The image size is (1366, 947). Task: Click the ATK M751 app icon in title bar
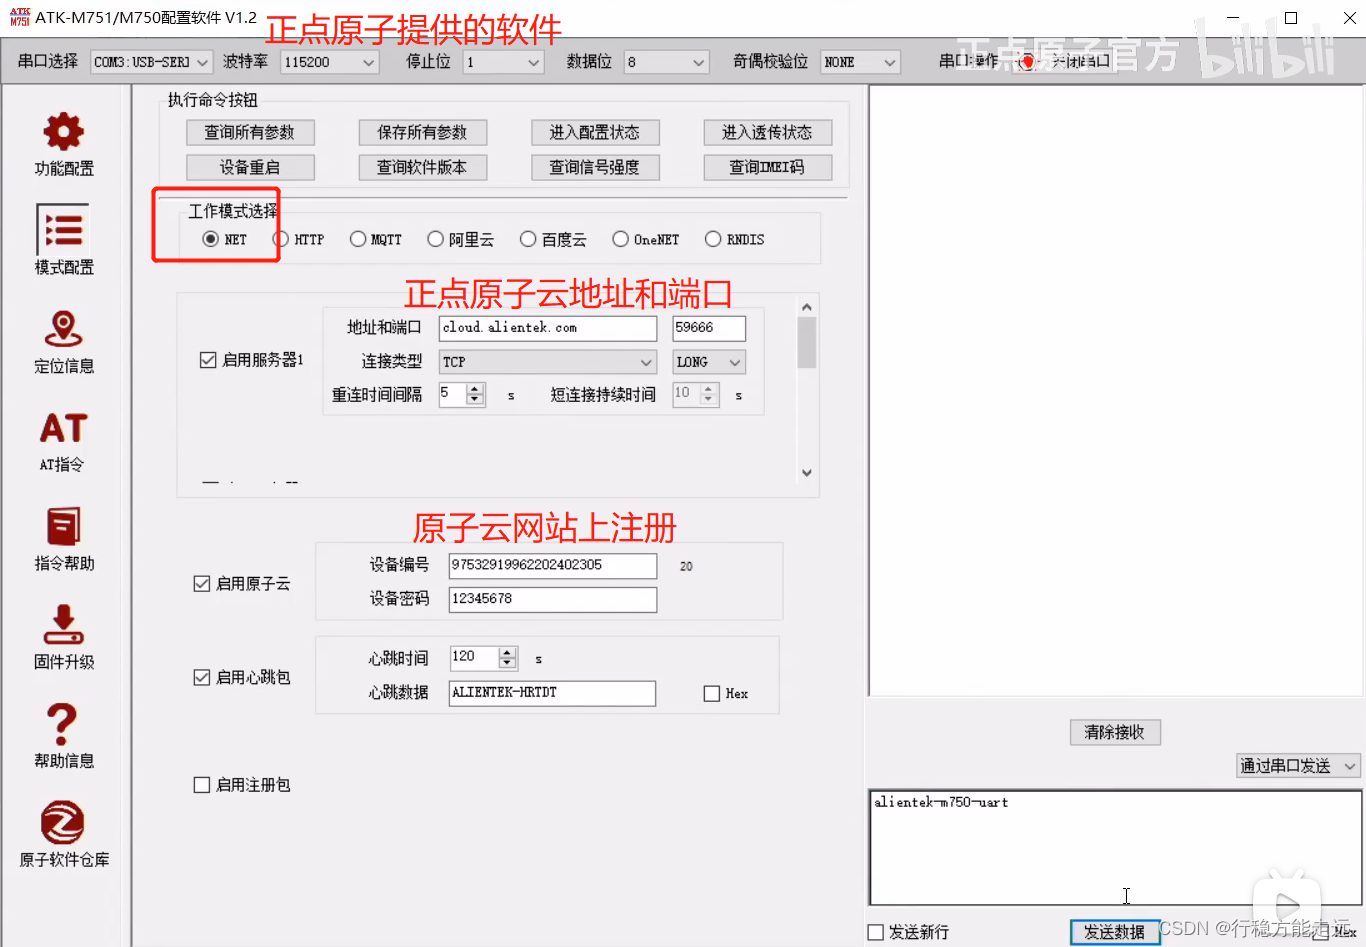click(x=20, y=17)
